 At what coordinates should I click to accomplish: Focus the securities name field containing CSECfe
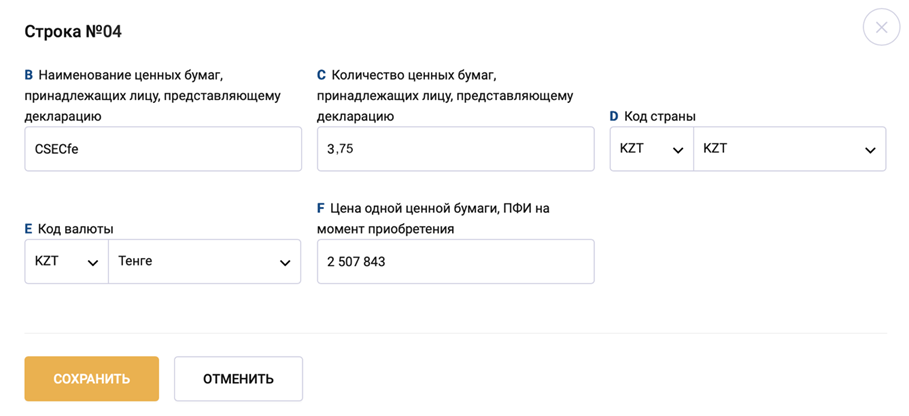[x=163, y=149]
